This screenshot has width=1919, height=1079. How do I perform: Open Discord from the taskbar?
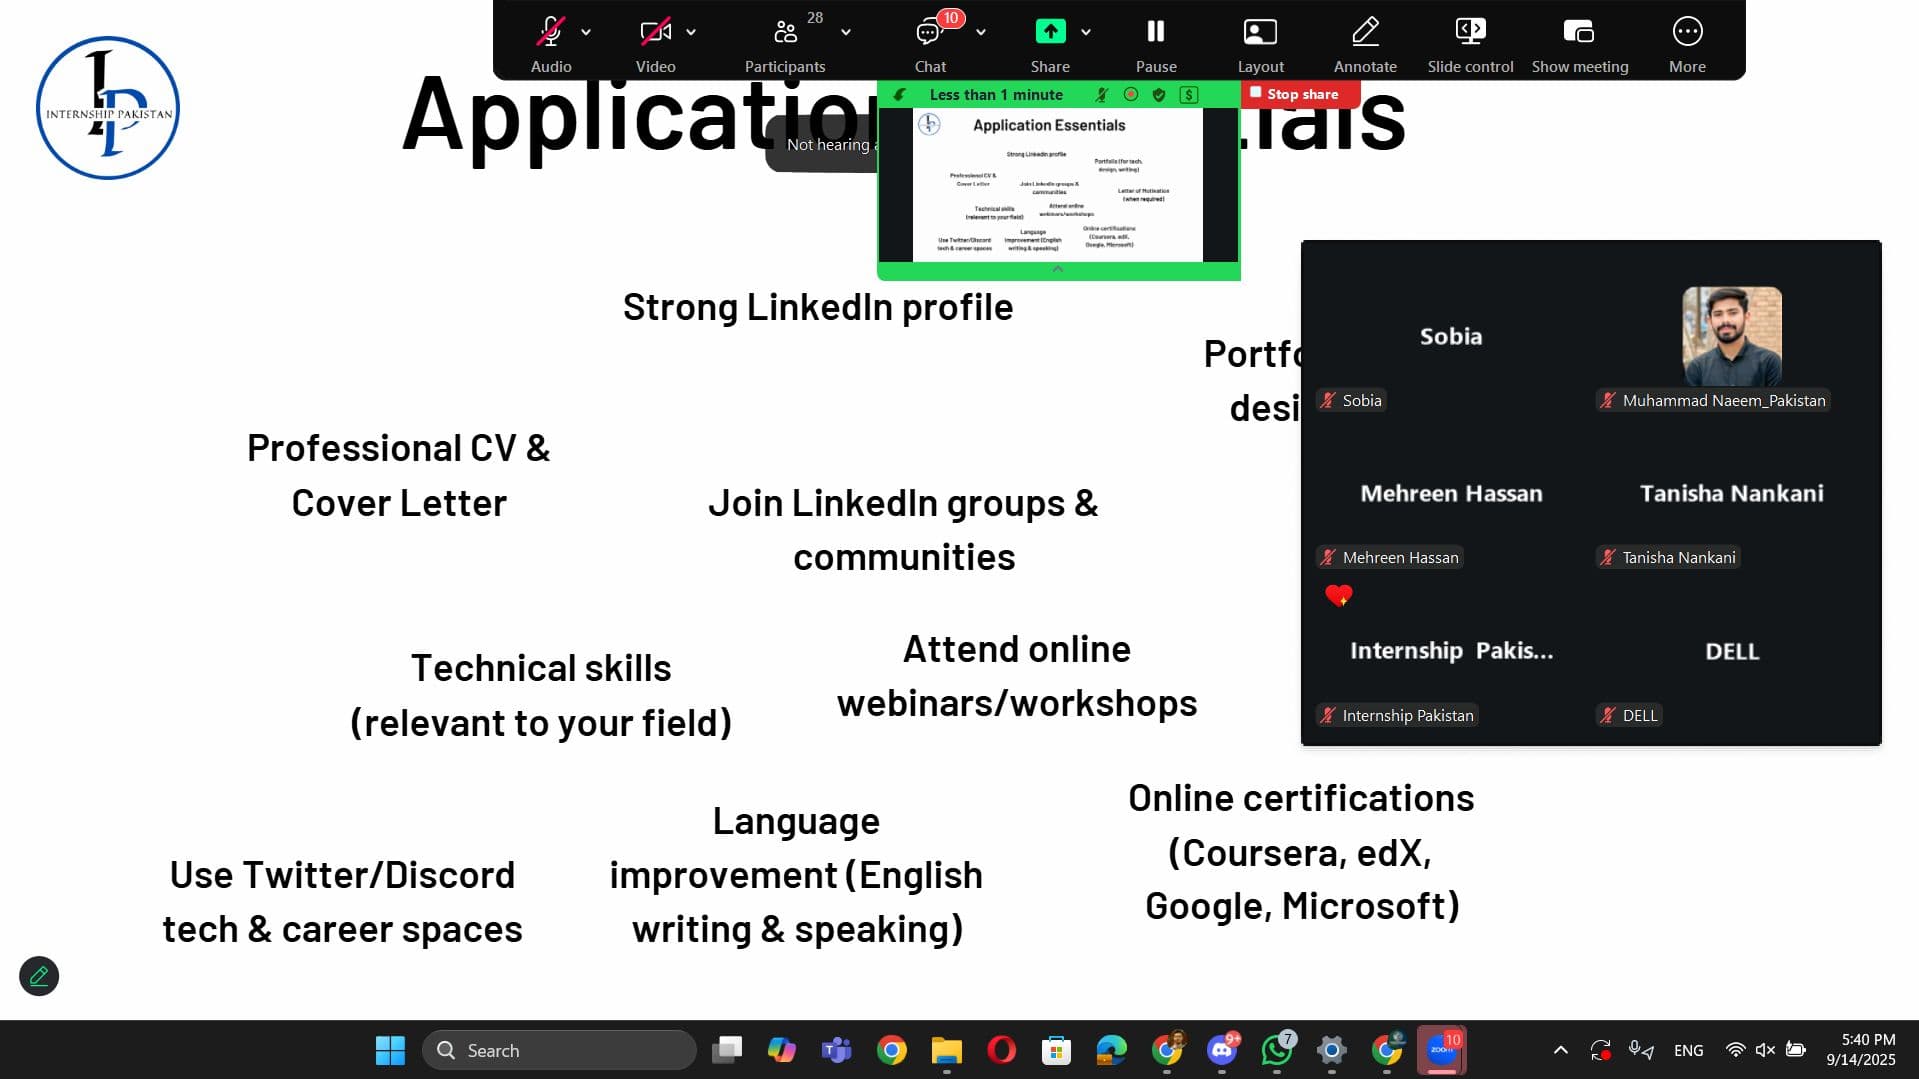(1222, 1050)
